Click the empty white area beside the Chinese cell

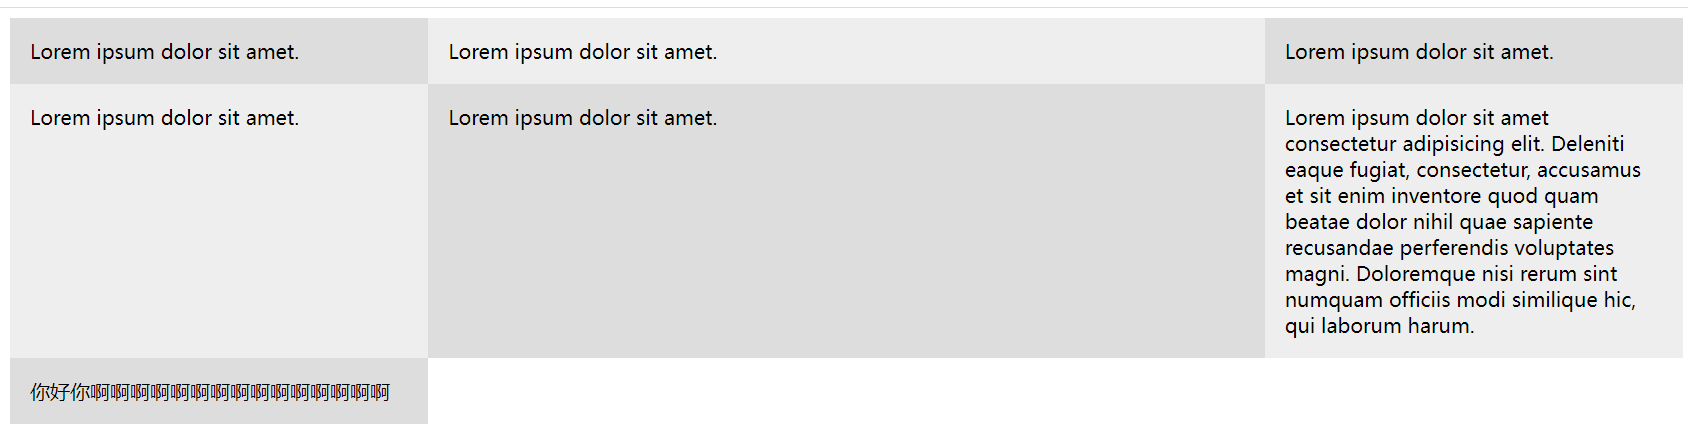tap(1055, 391)
